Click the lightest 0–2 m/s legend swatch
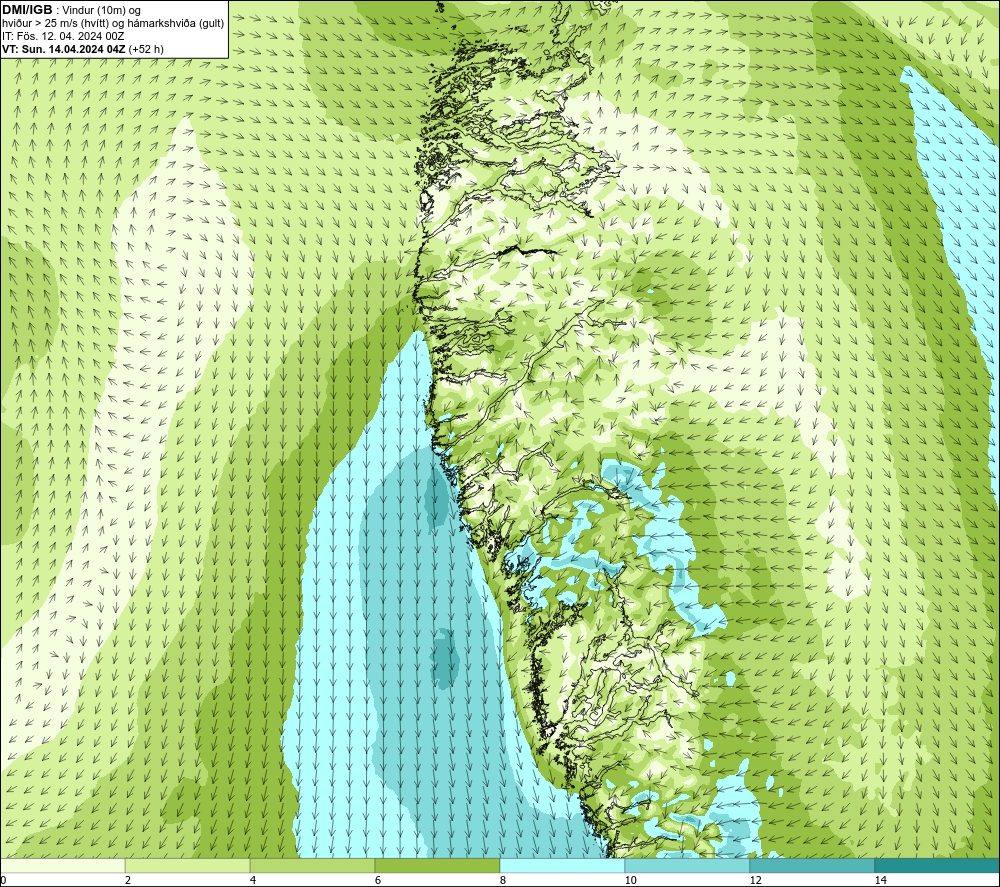 pyautogui.click(x=62, y=866)
